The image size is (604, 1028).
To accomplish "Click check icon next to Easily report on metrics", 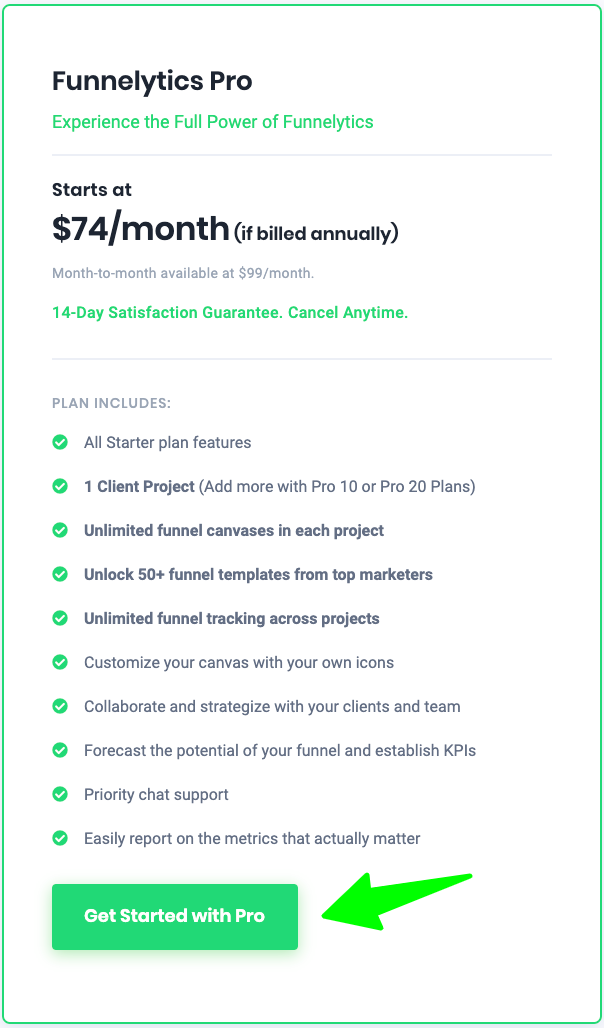I will coord(60,838).
